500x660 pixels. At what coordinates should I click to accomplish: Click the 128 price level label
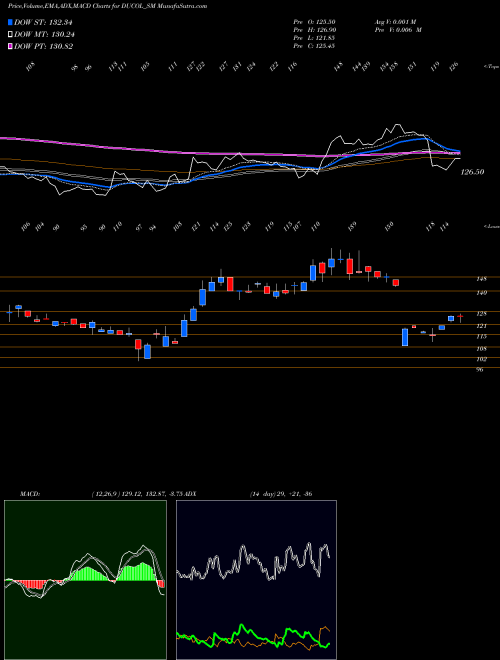[481, 314]
